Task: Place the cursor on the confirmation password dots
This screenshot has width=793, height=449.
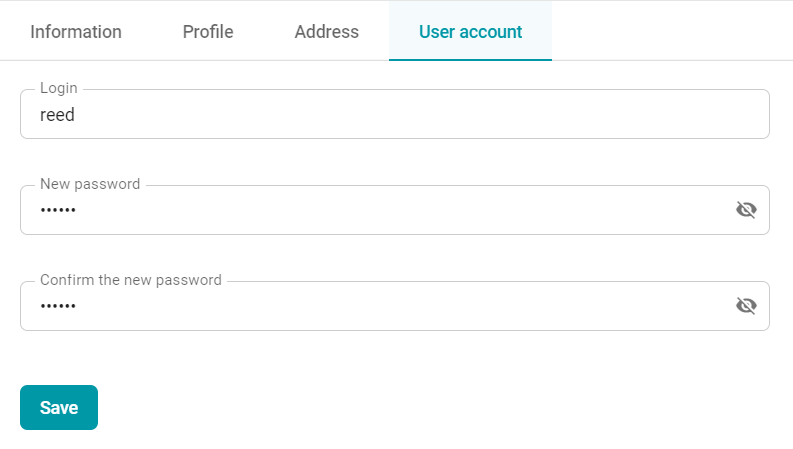Action: [x=58, y=306]
